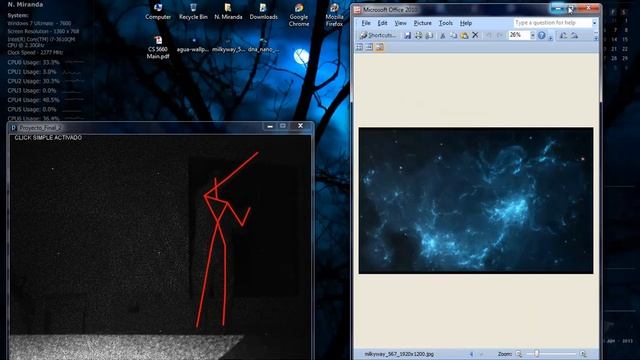Screen dimensions: 640x360
Task: Launch Google Chrome from desktop
Action: pos(299,15)
